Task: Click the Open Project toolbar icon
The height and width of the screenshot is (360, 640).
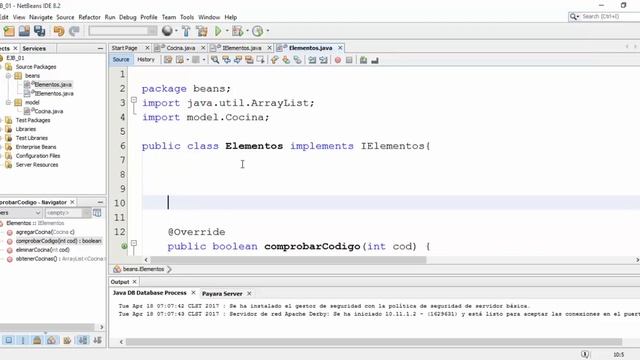Action: (x=24, y=31)
